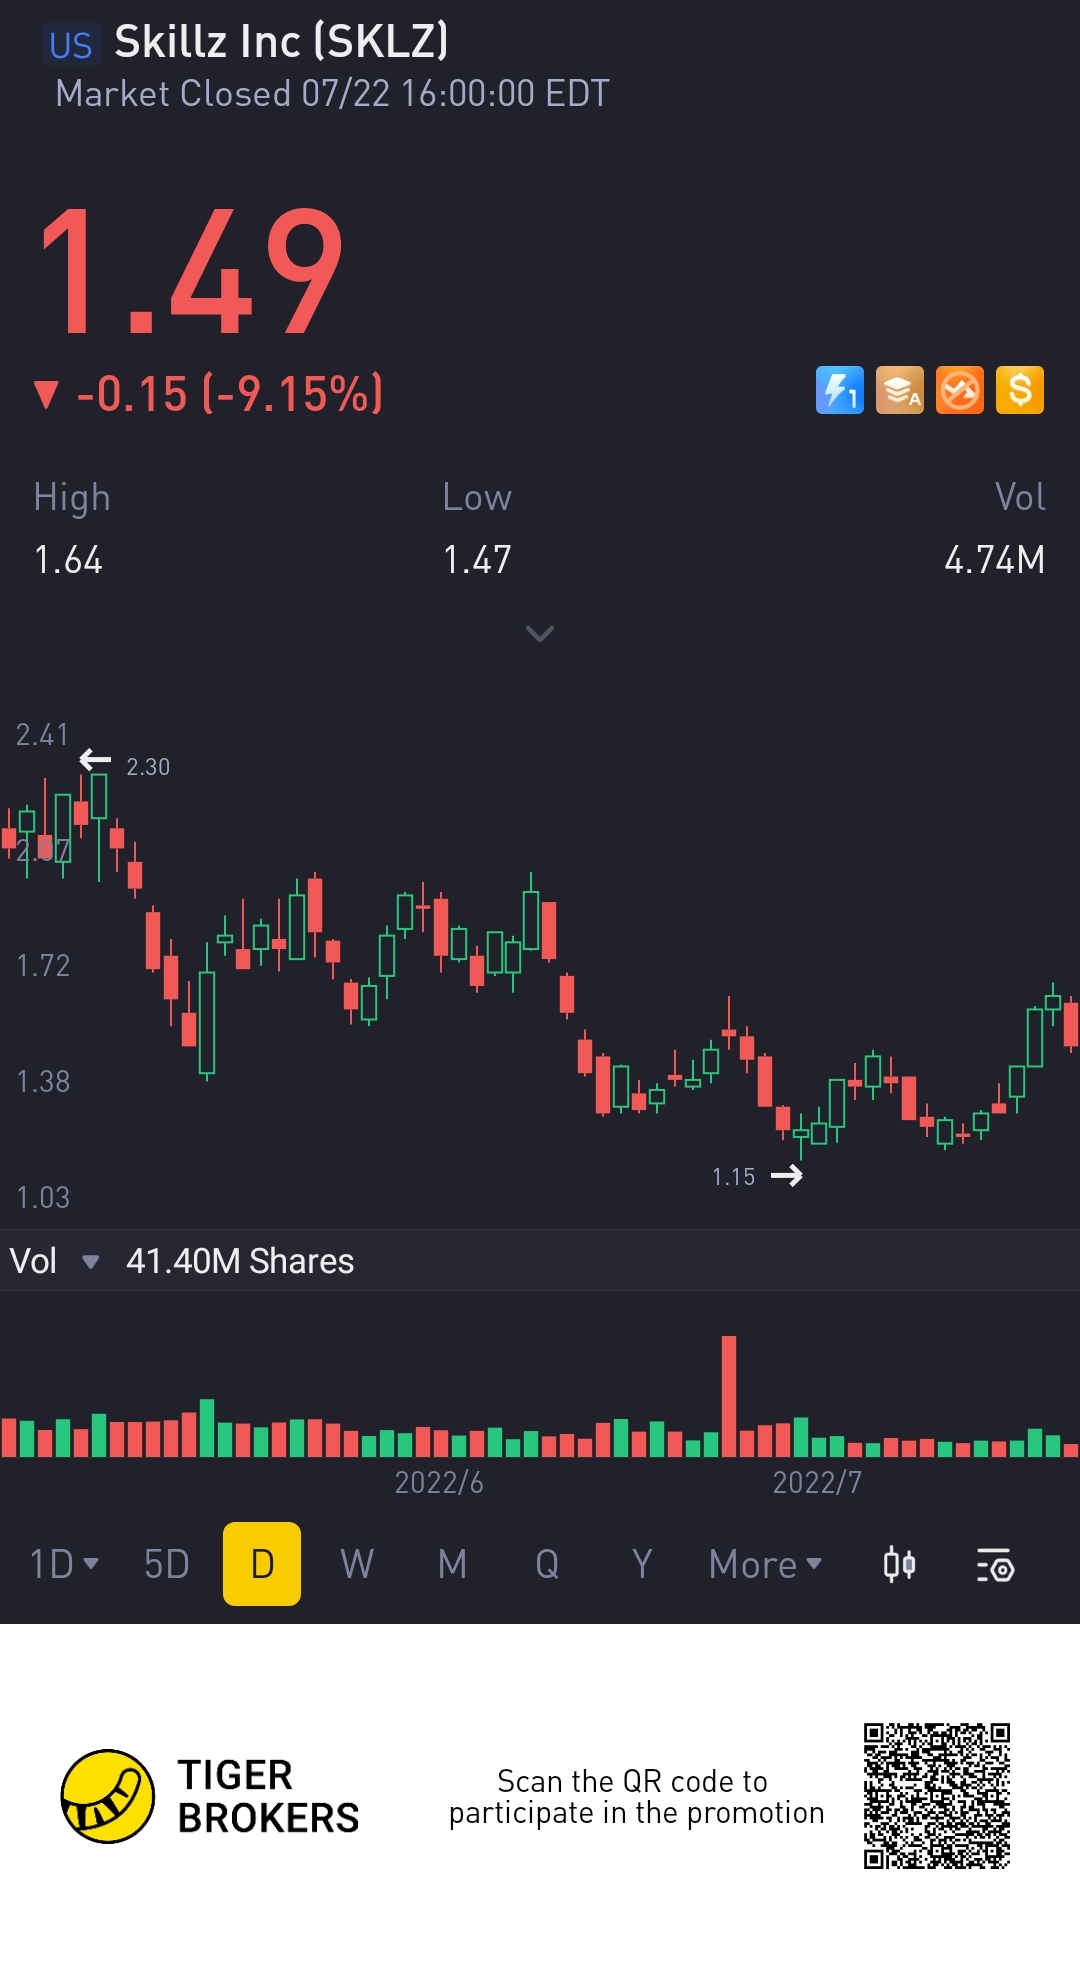
Task: Tap the blue lightning bolt badge
Action: pyautogui.click(x=839, y=390)
